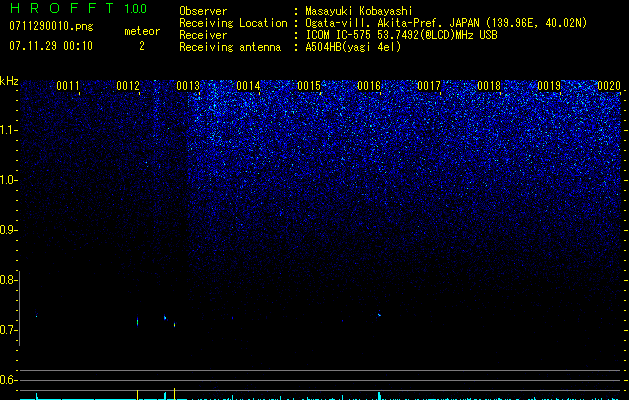
Task: Click the meteor label
Action: [142, 31]
